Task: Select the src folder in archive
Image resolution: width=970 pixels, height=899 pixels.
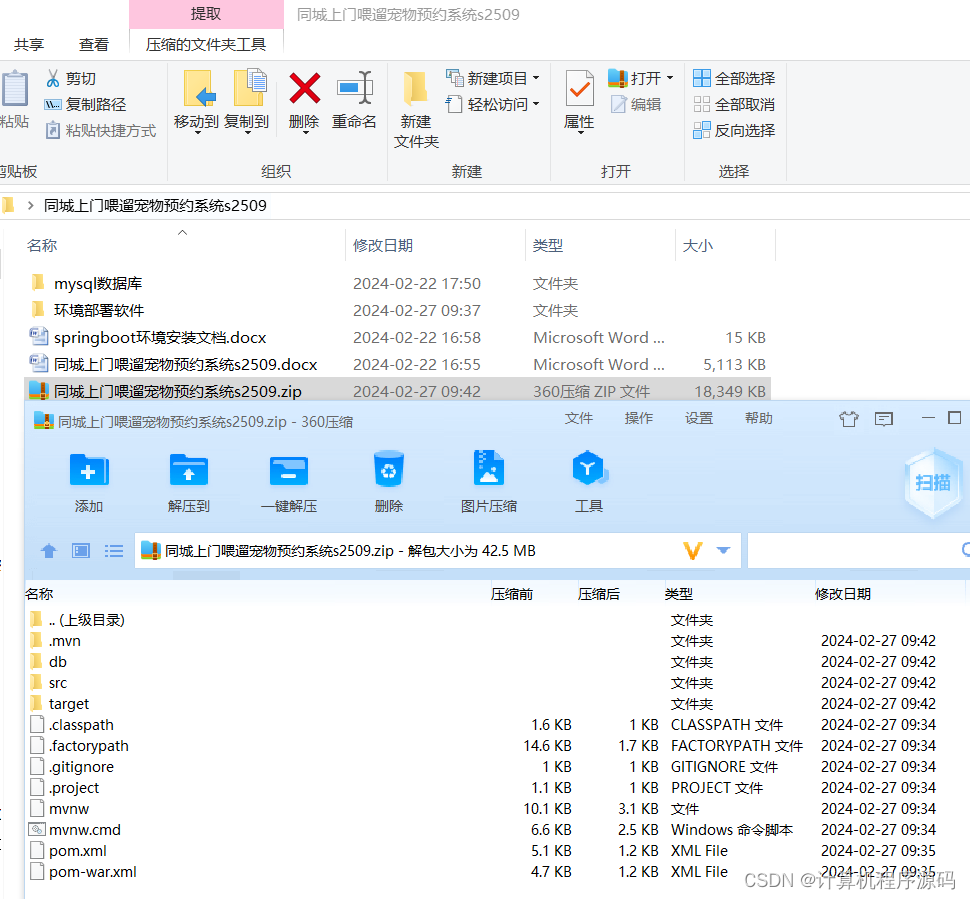Action: coord(58,683)
